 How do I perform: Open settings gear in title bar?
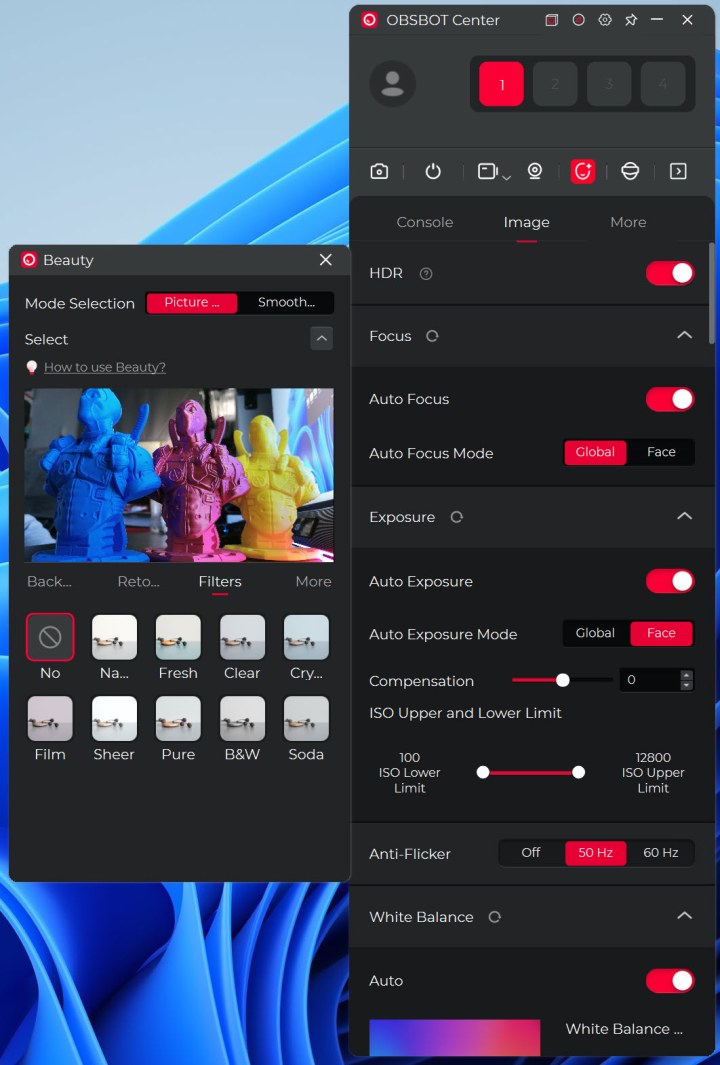[605, 20]
